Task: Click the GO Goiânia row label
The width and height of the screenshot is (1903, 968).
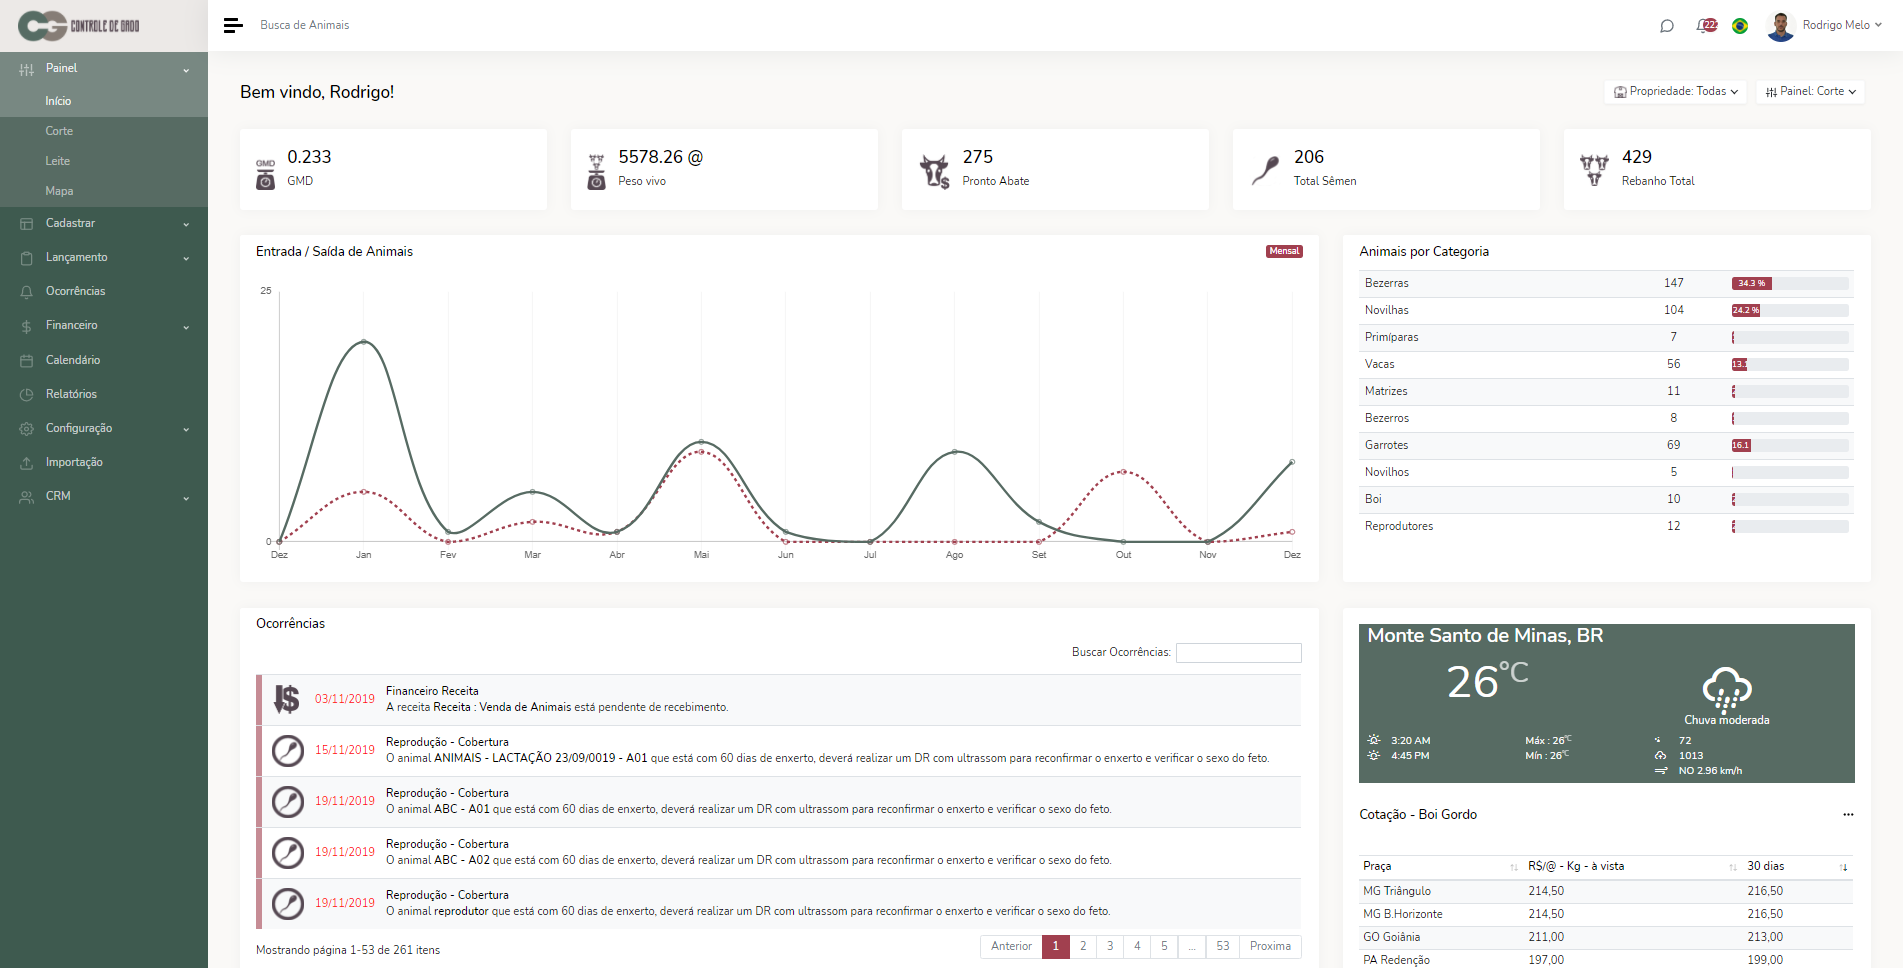Action: (x=1392, y=937)
